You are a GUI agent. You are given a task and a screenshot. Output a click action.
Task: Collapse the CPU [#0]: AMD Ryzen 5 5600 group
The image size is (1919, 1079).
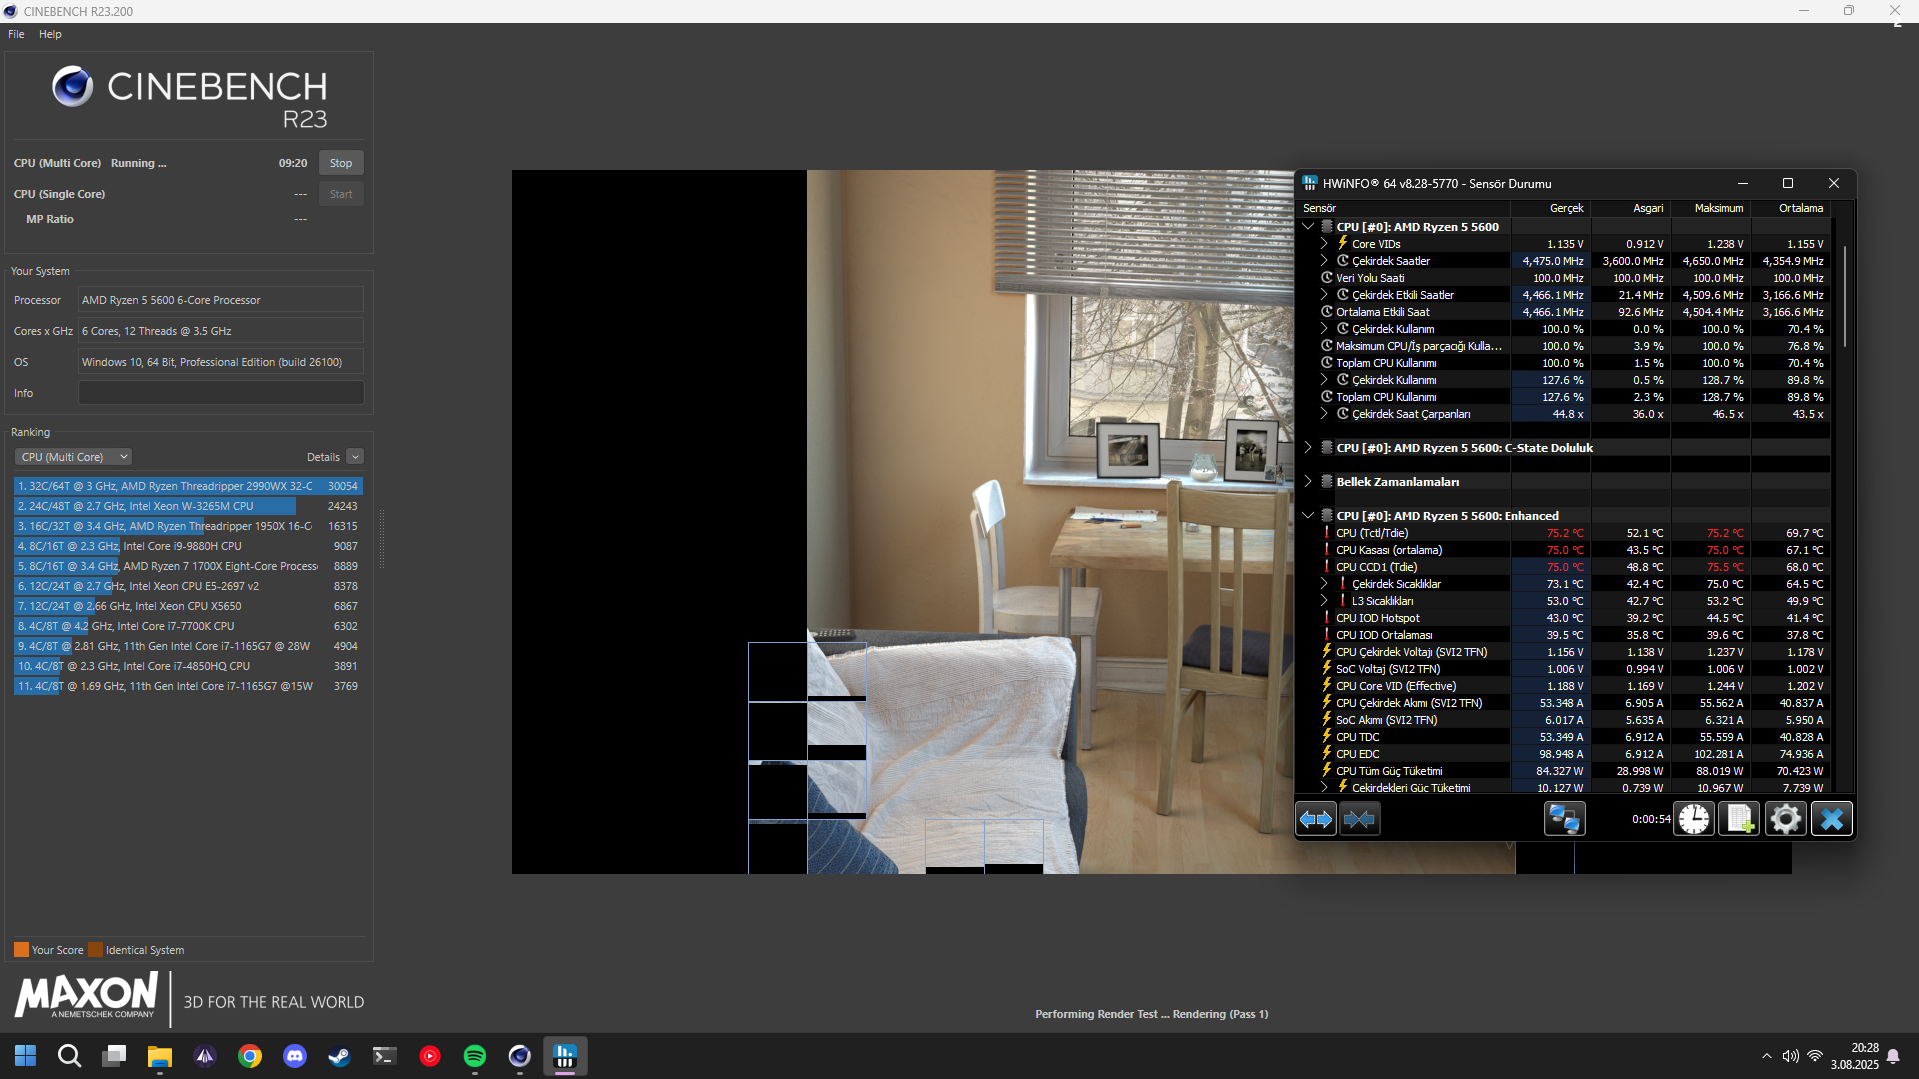(x=1308, y=227)
